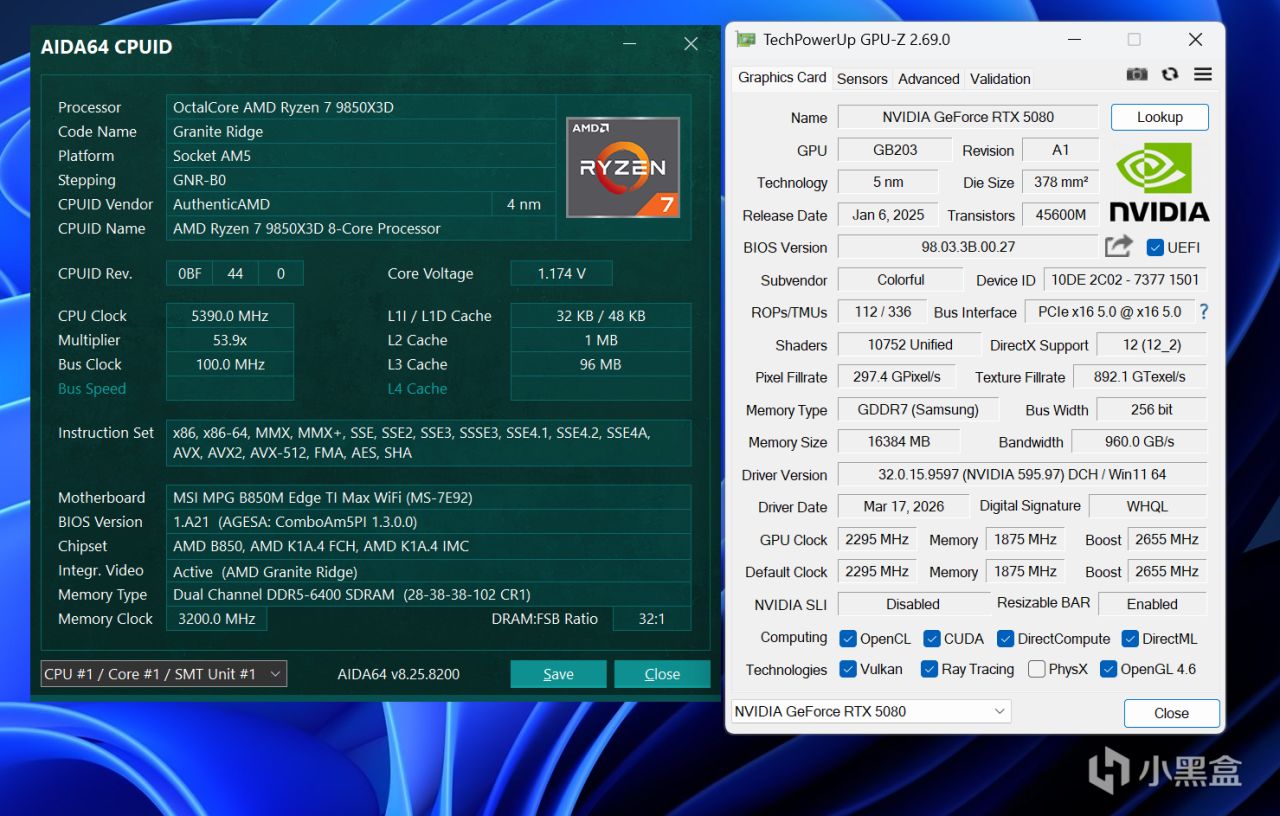Select the Graphics Card tab
Screen dimensions: 1280x816
coord(782,77)
